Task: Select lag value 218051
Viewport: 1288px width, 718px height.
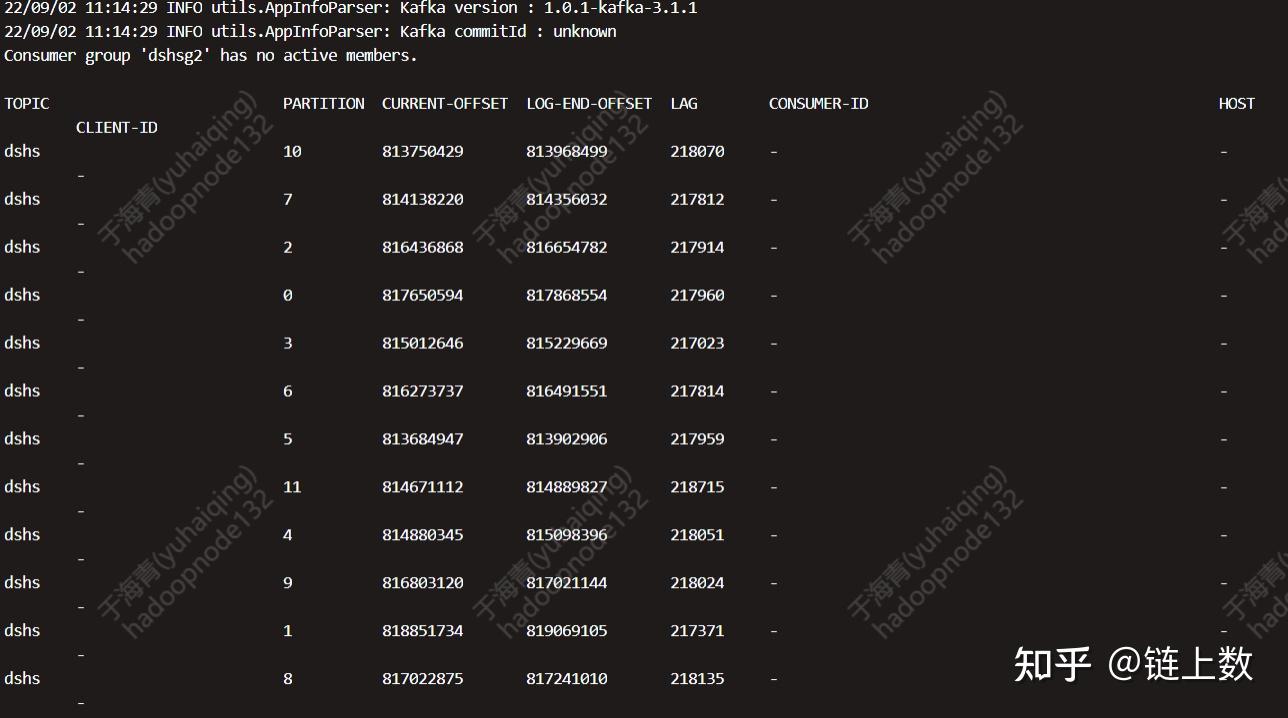Action: click(x=698, y=535)
